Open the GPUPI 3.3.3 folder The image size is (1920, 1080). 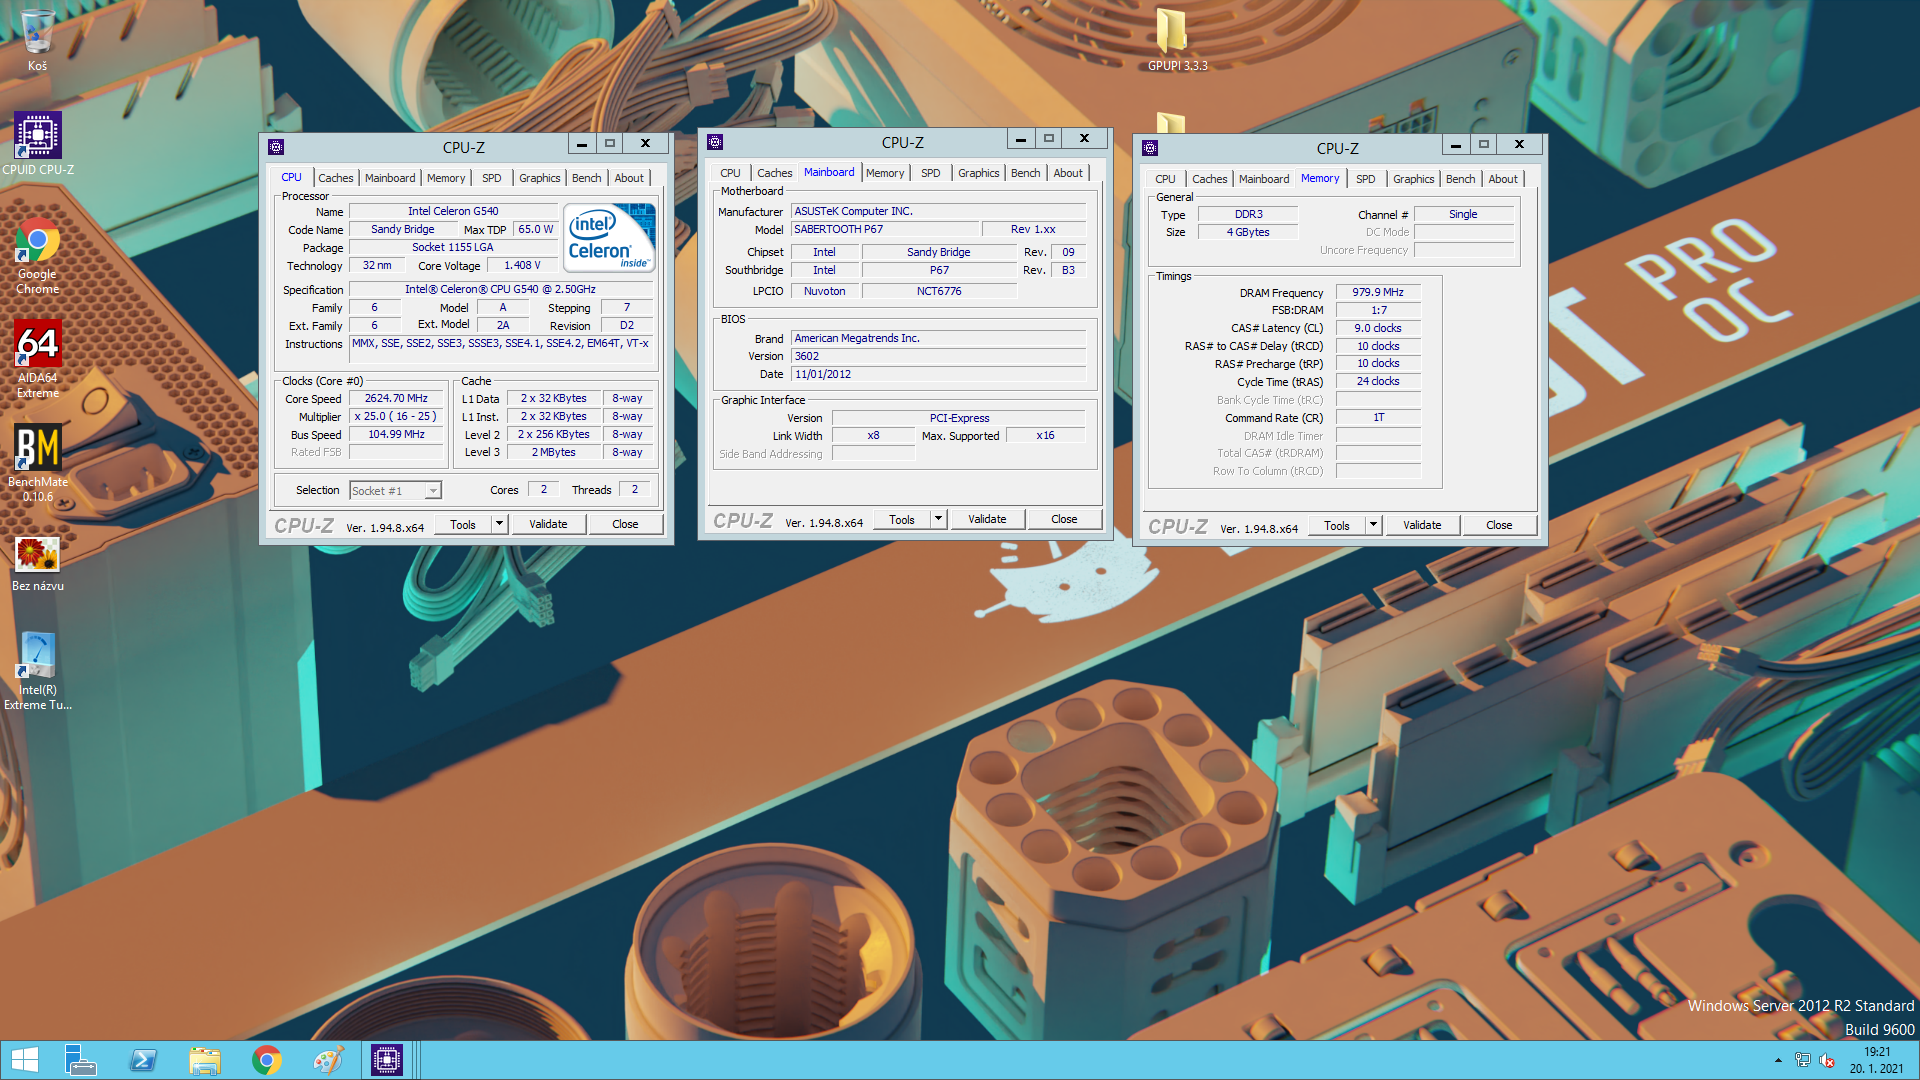coord(1177,40)
